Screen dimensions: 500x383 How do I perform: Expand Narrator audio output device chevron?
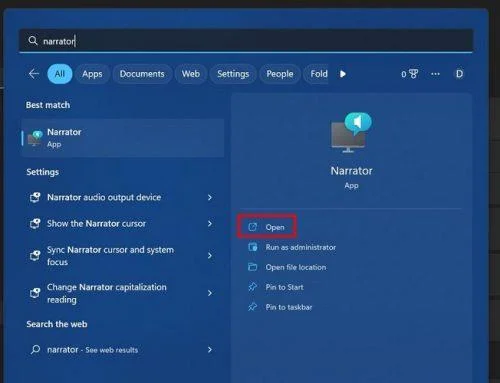210,197
